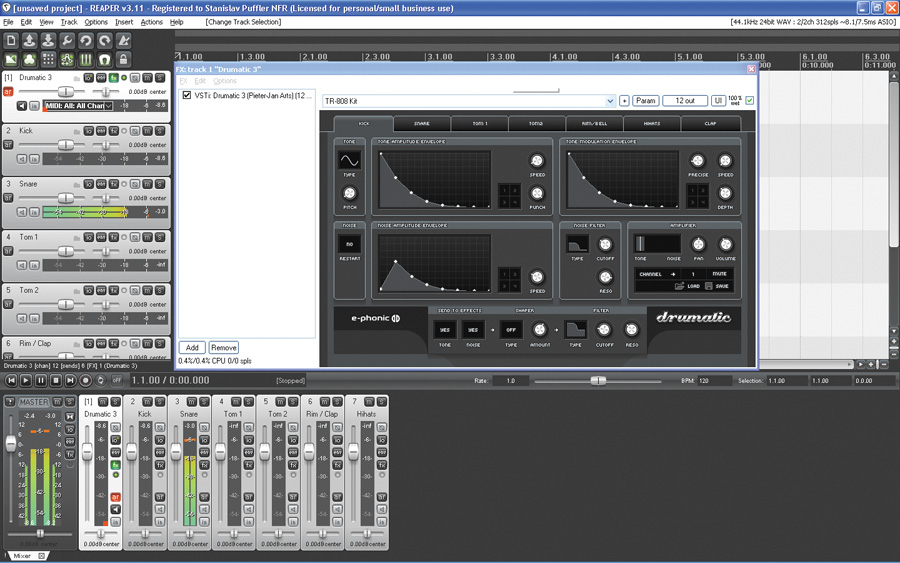Switch to Hihats tab in Drumatic
This screenshot has height=563, width=900.
(x=651, y=123)
